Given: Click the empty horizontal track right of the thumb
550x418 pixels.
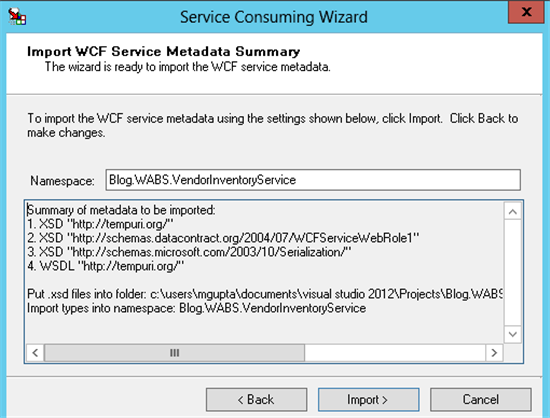Looking at the screenshot, I should point(395,352).
